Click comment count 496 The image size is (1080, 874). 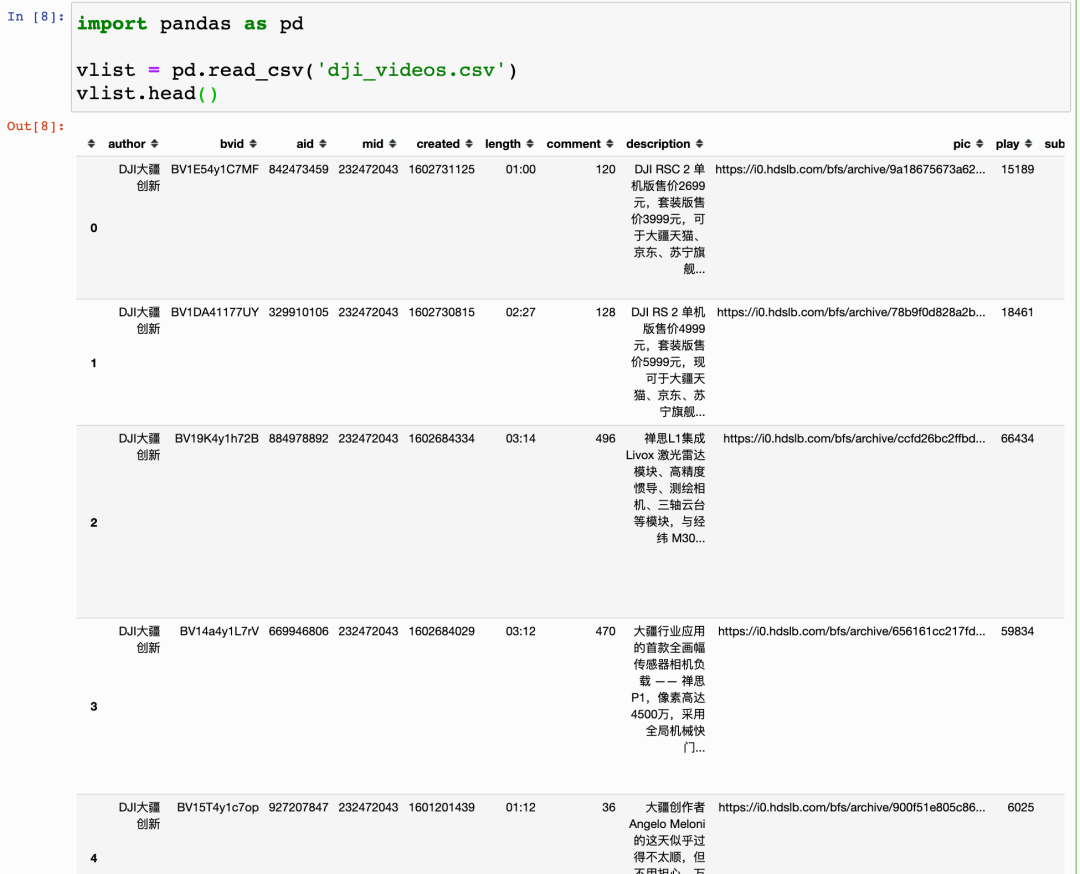click(605, 439)
